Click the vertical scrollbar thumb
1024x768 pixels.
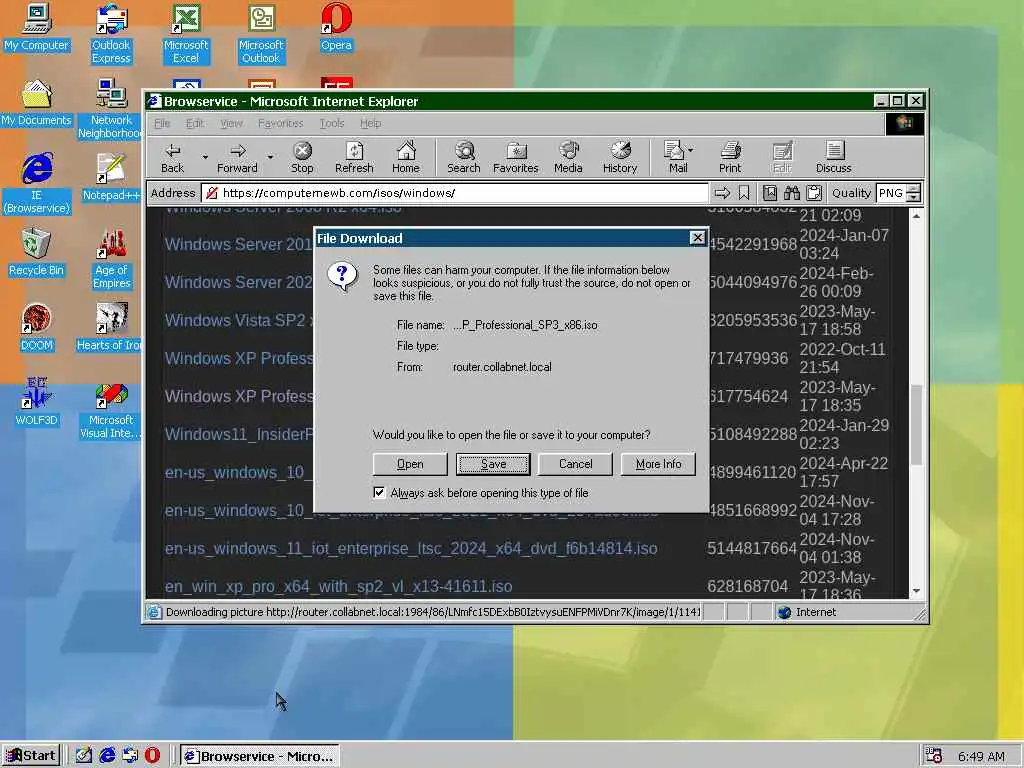click(x=916, y=424)
